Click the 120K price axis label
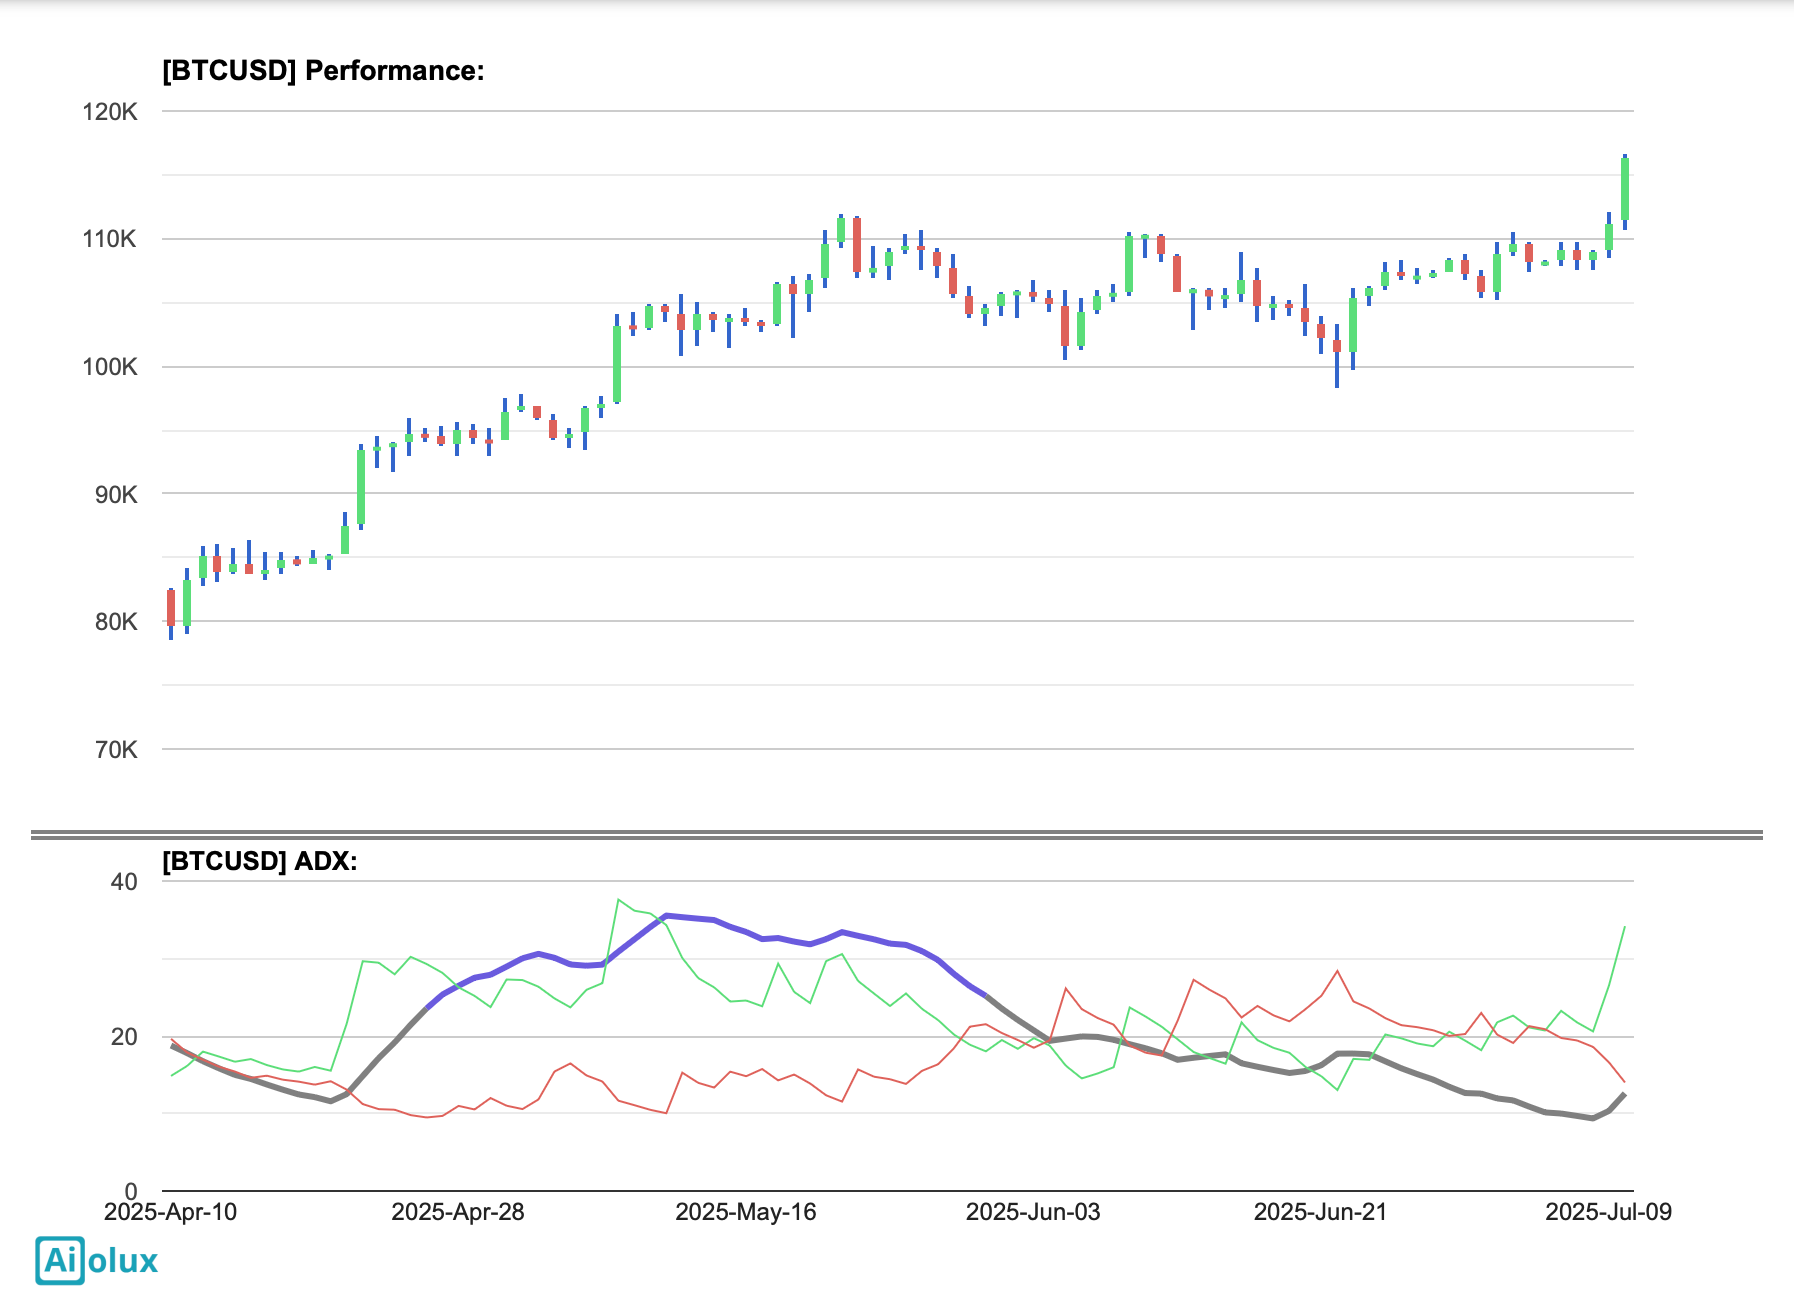The image size is (1794, 1314). [110, 112]
